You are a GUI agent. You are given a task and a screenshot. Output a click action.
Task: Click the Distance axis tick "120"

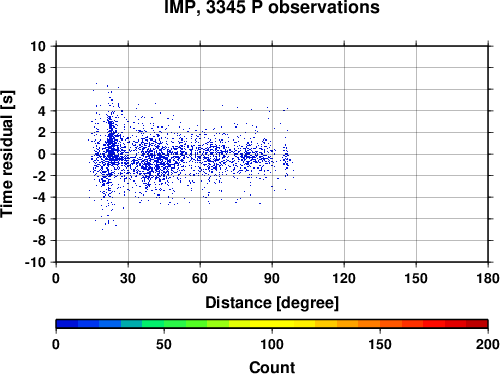click(x=344, y=278)
